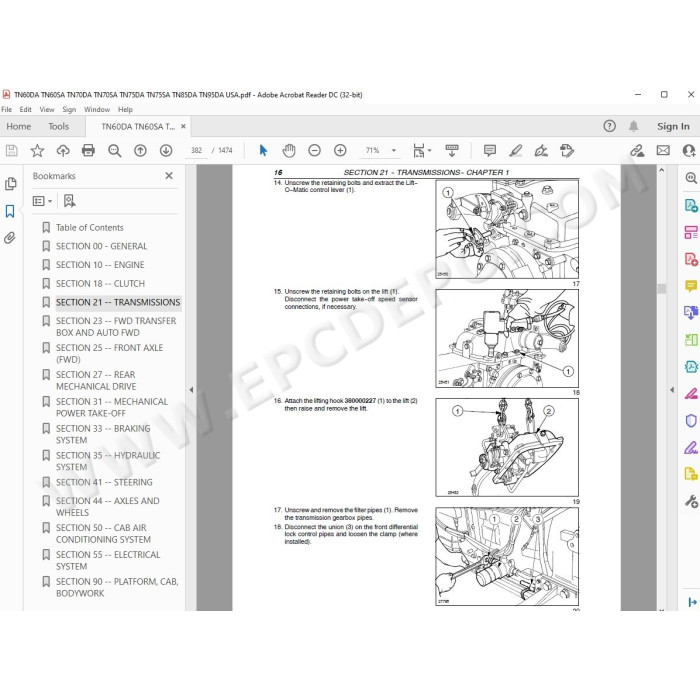Share a link to the file
Viewport: 700px width, 700px height.
637,150
